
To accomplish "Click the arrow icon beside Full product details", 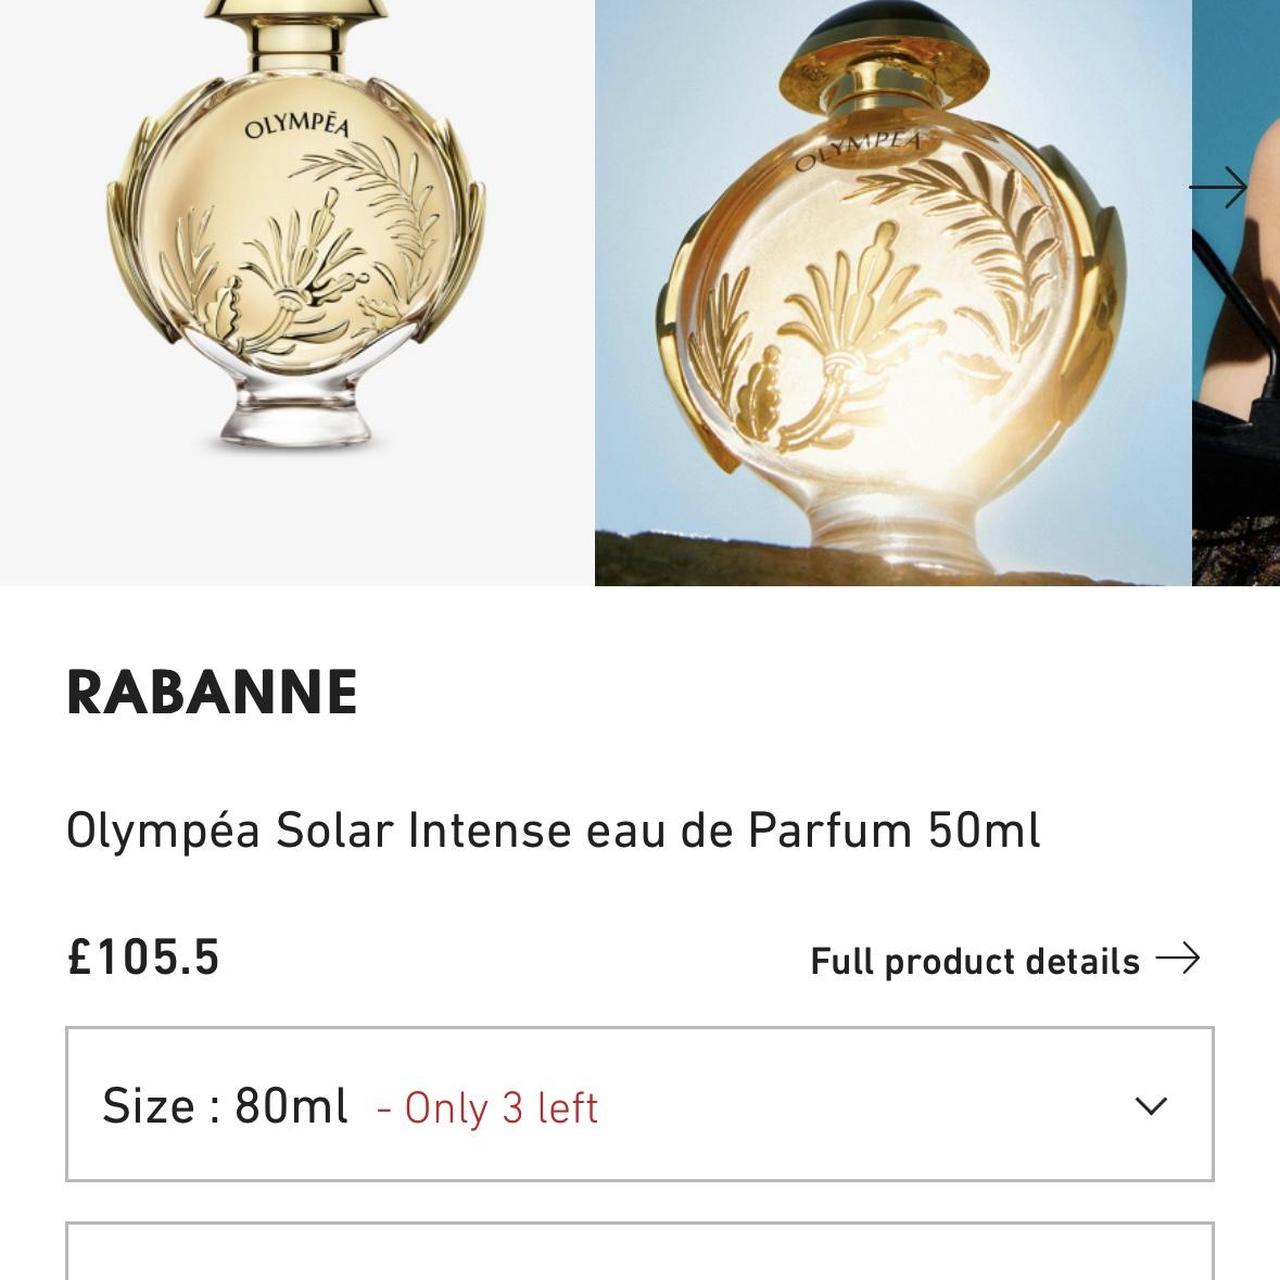I will coord(1178,958).
